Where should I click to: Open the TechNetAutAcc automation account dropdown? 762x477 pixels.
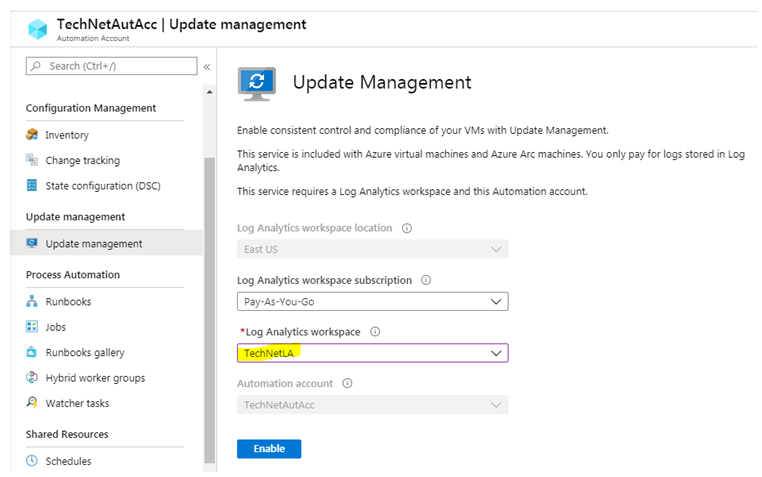pos(373,405)
